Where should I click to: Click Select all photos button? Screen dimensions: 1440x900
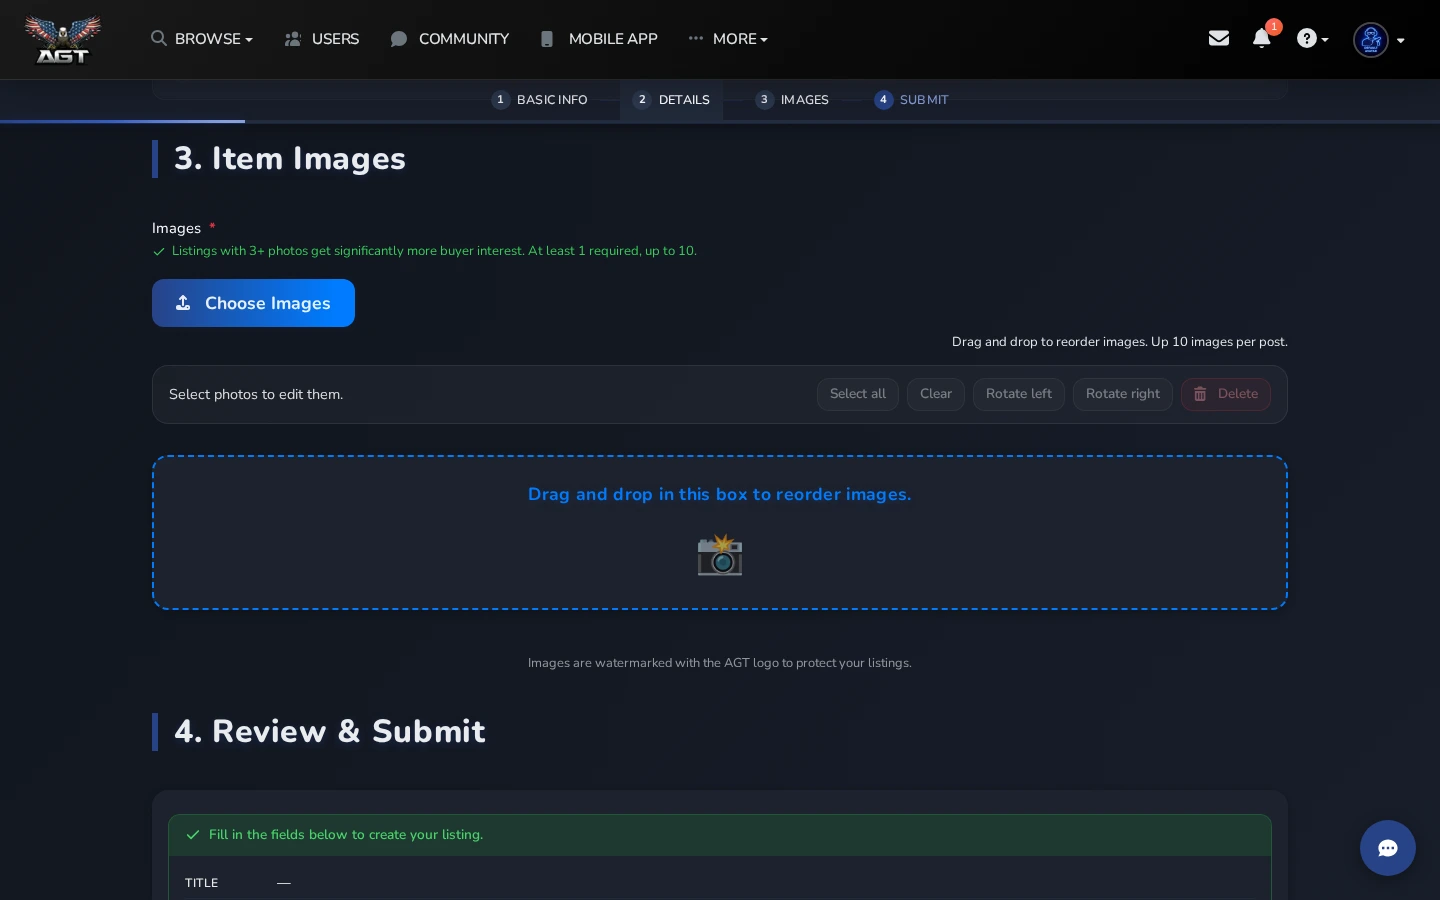[x=858, y=394]
